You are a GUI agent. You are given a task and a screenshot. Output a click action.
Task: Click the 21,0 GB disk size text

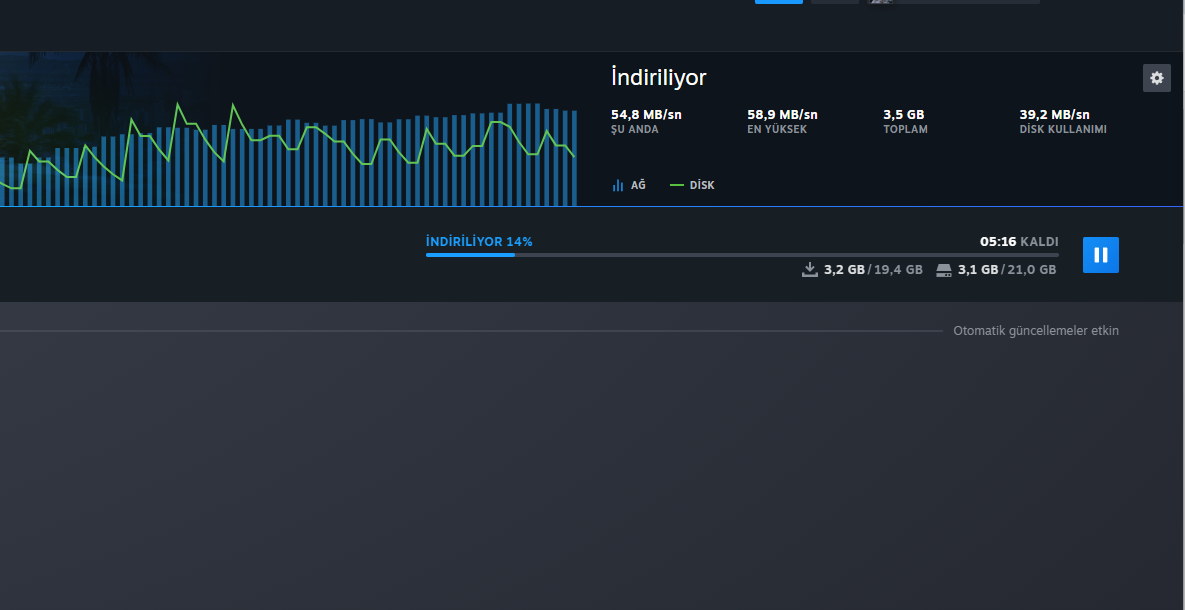[x=1032, y=270]
